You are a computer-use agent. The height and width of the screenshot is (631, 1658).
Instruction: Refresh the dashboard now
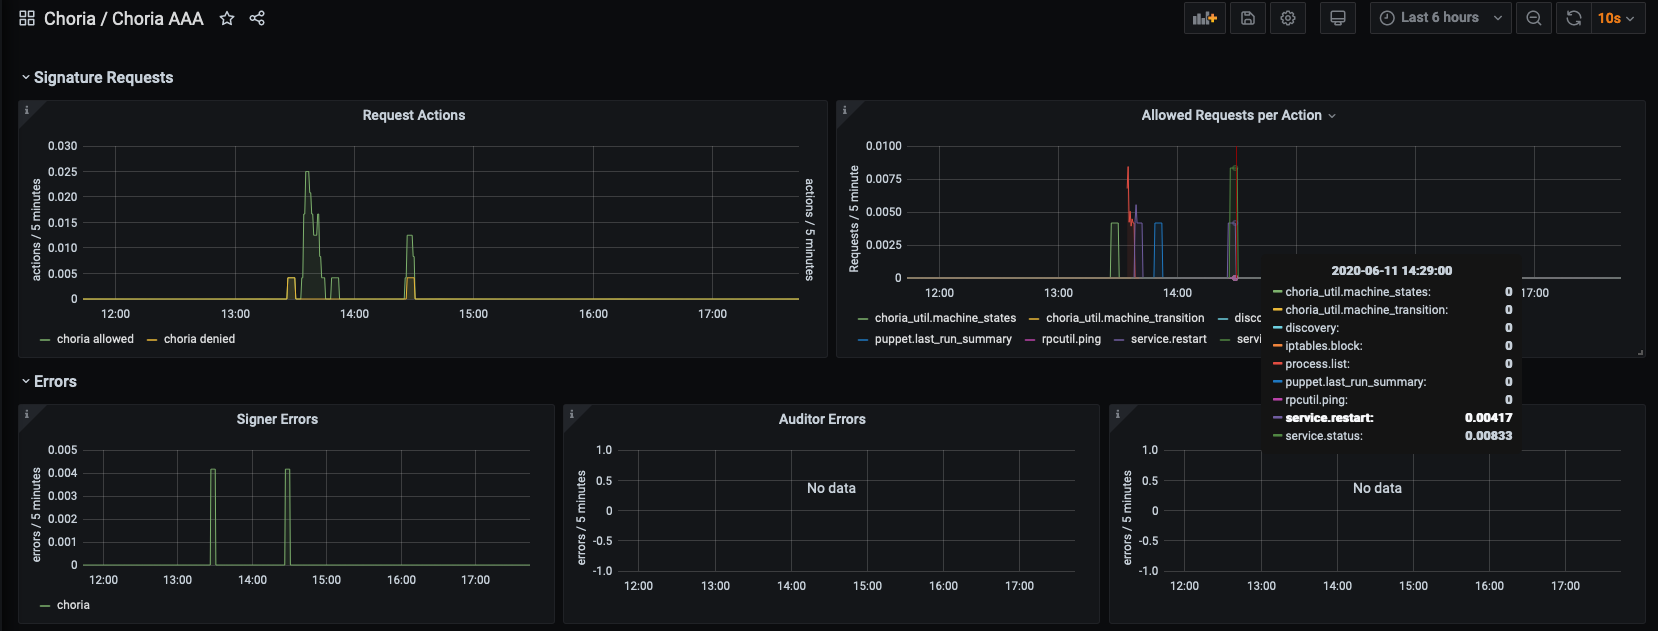point(1574,18)
